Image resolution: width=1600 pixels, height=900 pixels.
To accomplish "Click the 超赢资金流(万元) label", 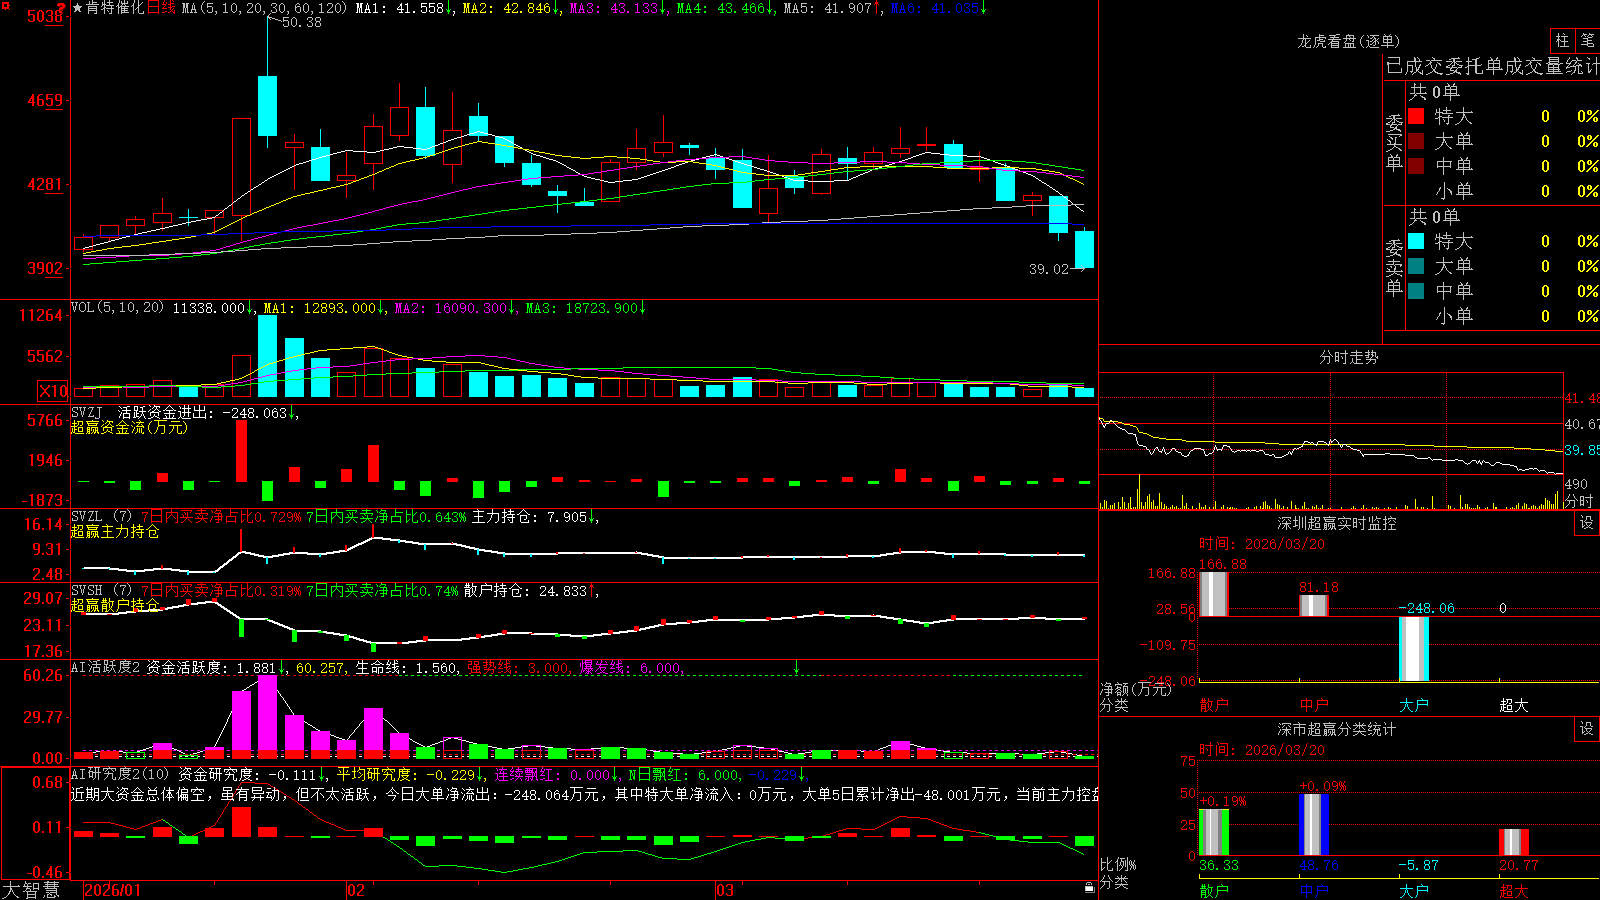I will (129, 427).
